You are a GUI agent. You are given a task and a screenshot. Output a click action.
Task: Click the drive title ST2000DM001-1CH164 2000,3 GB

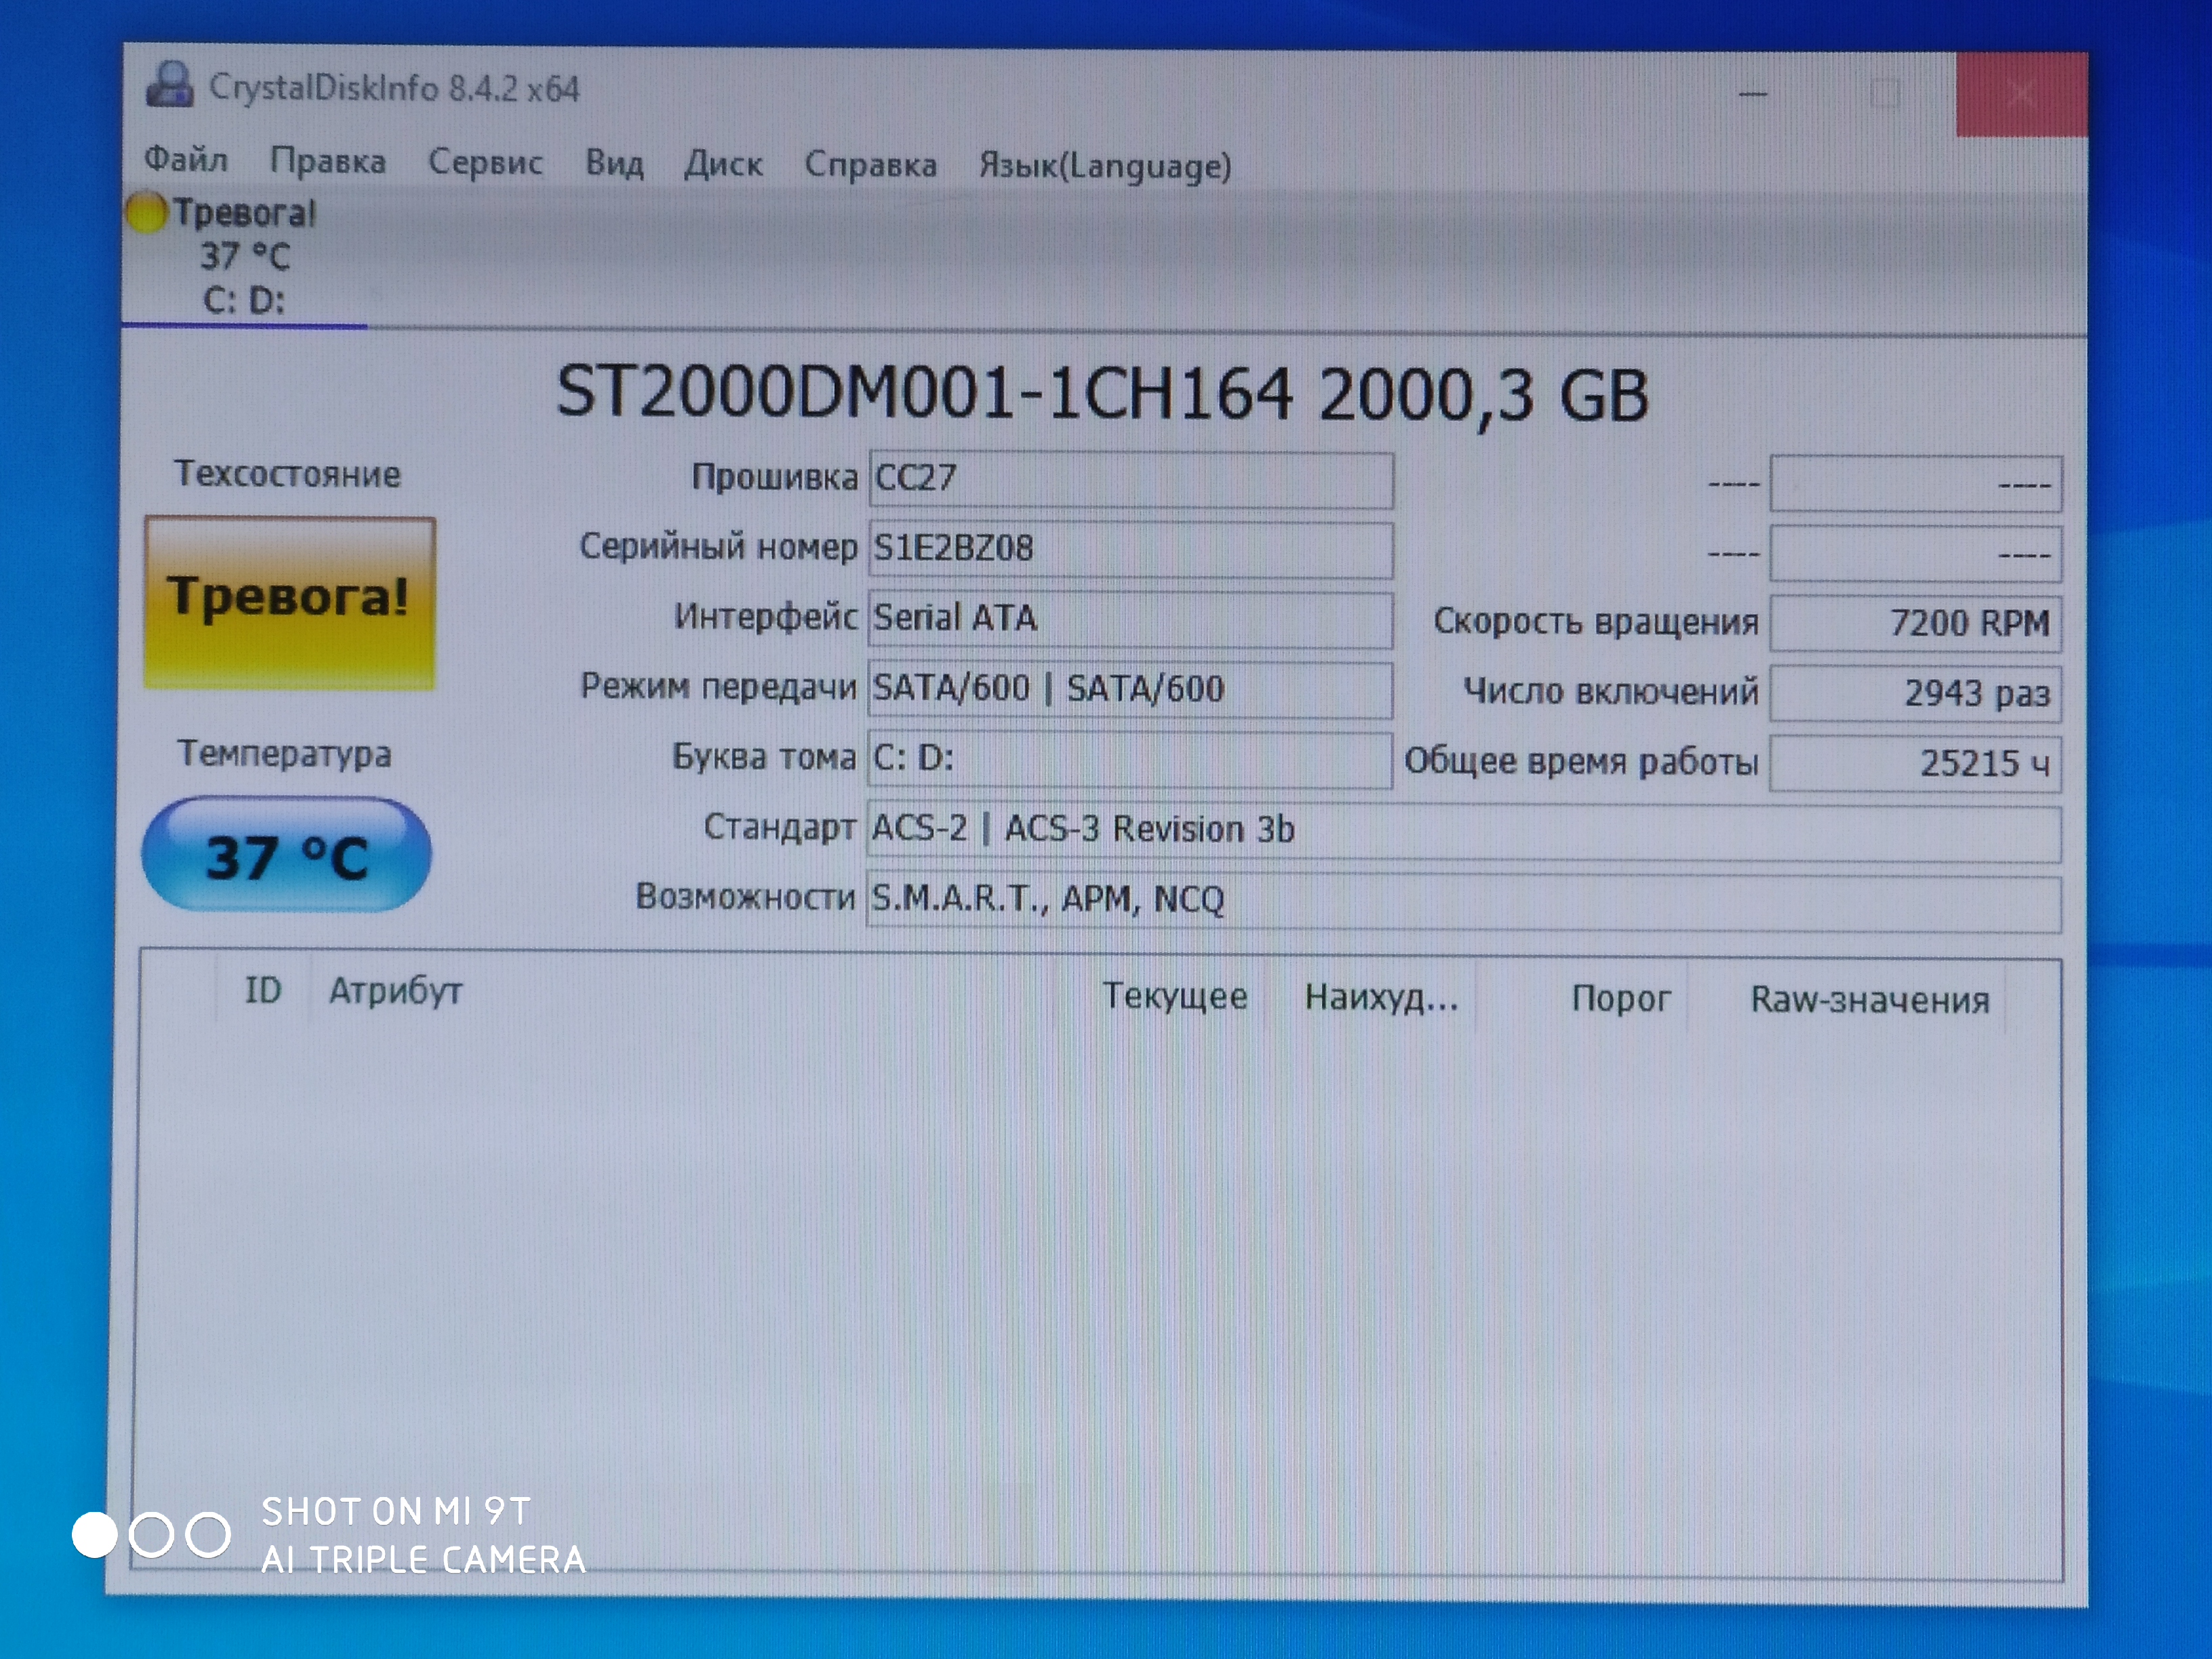[x=1102, y=394]
